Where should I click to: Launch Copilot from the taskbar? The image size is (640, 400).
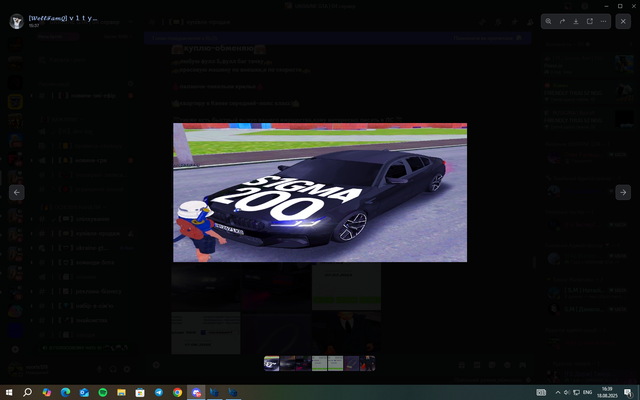tap(47, 392)
